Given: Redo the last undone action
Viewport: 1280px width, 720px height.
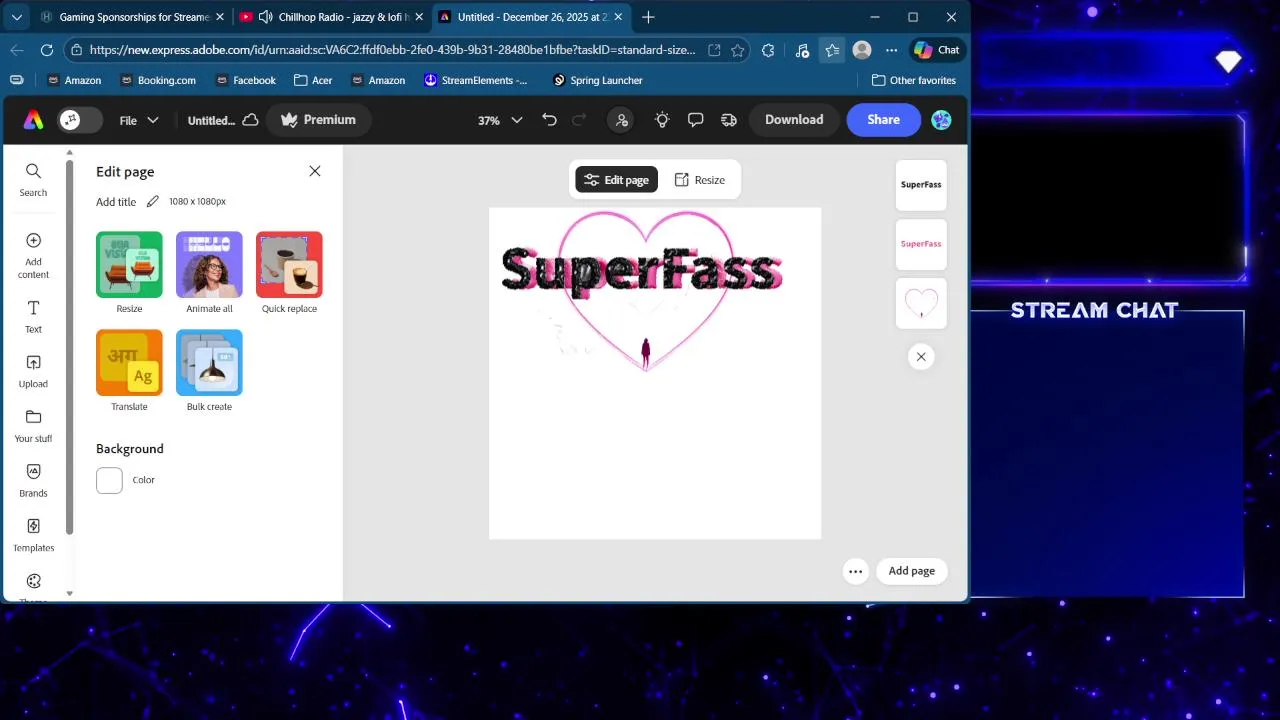Looking at the screenshot, I should point(579,120).
